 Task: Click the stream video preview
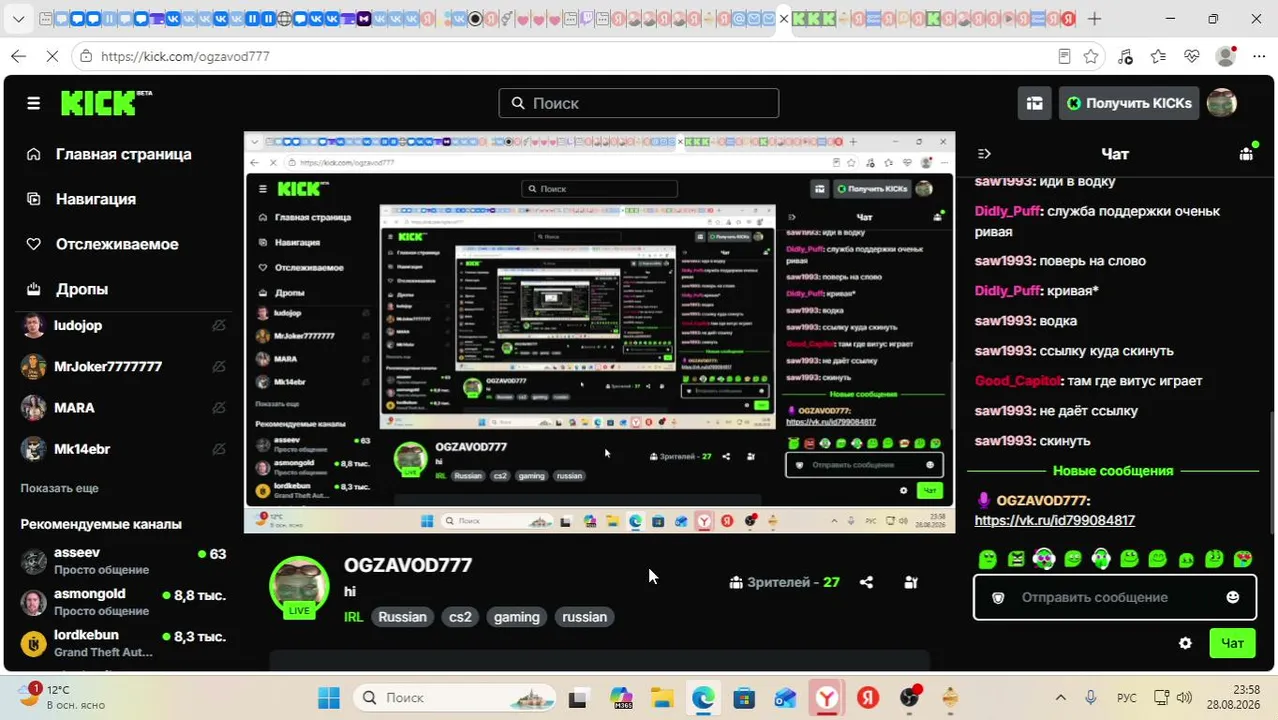pos(599,332)
